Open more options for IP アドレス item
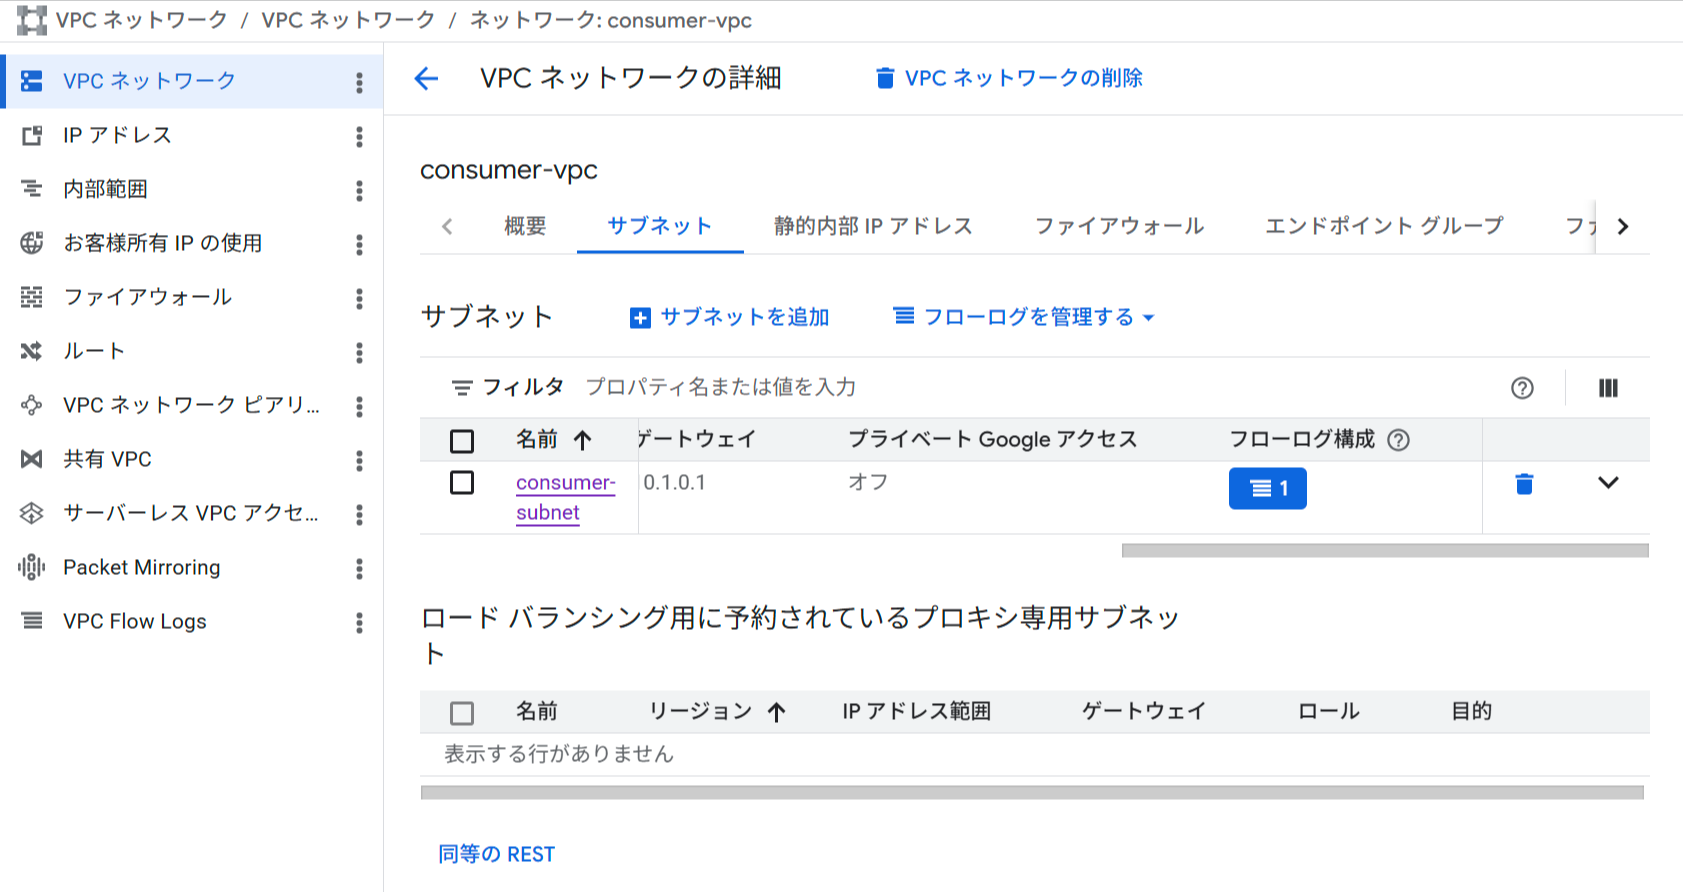Screen dimensions: 1683x892 [x=359, y=136]
